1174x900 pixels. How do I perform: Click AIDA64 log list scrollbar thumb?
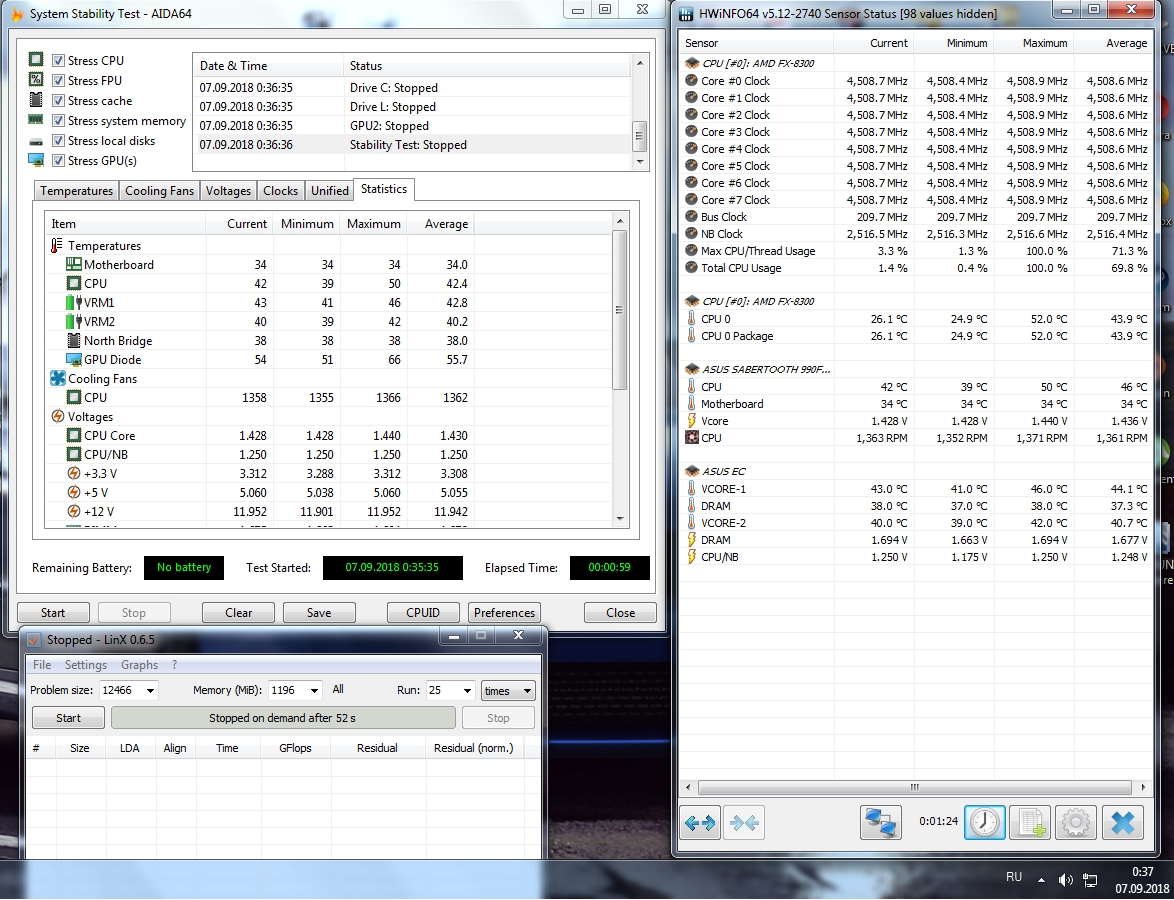point(639,136)
